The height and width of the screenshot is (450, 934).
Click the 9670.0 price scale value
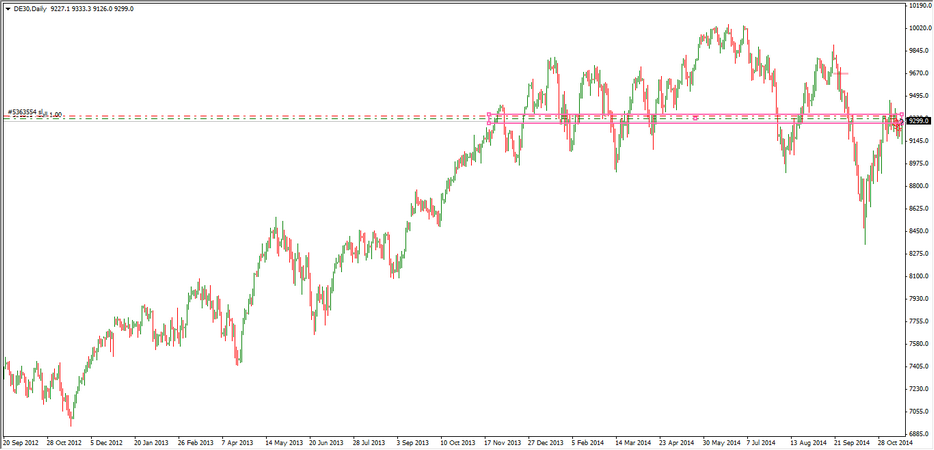(x=919, y=74)
